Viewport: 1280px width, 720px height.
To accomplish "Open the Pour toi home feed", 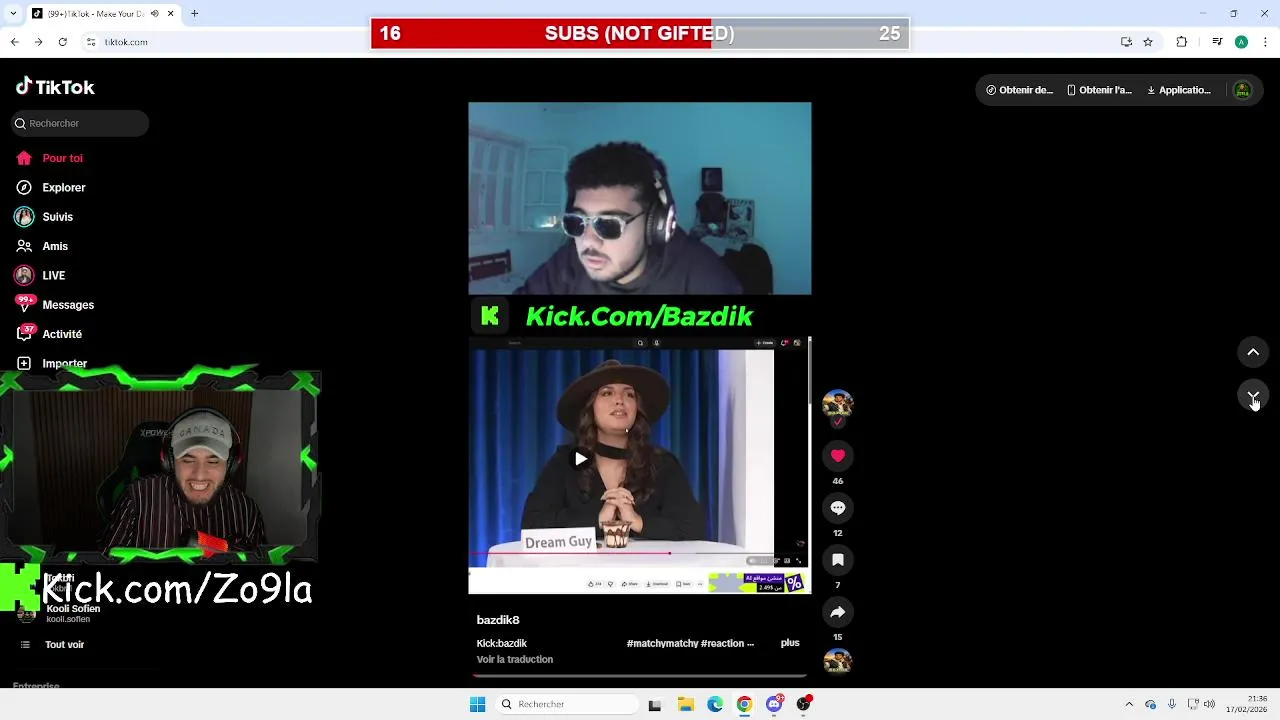I will click(x=50, y=158).
